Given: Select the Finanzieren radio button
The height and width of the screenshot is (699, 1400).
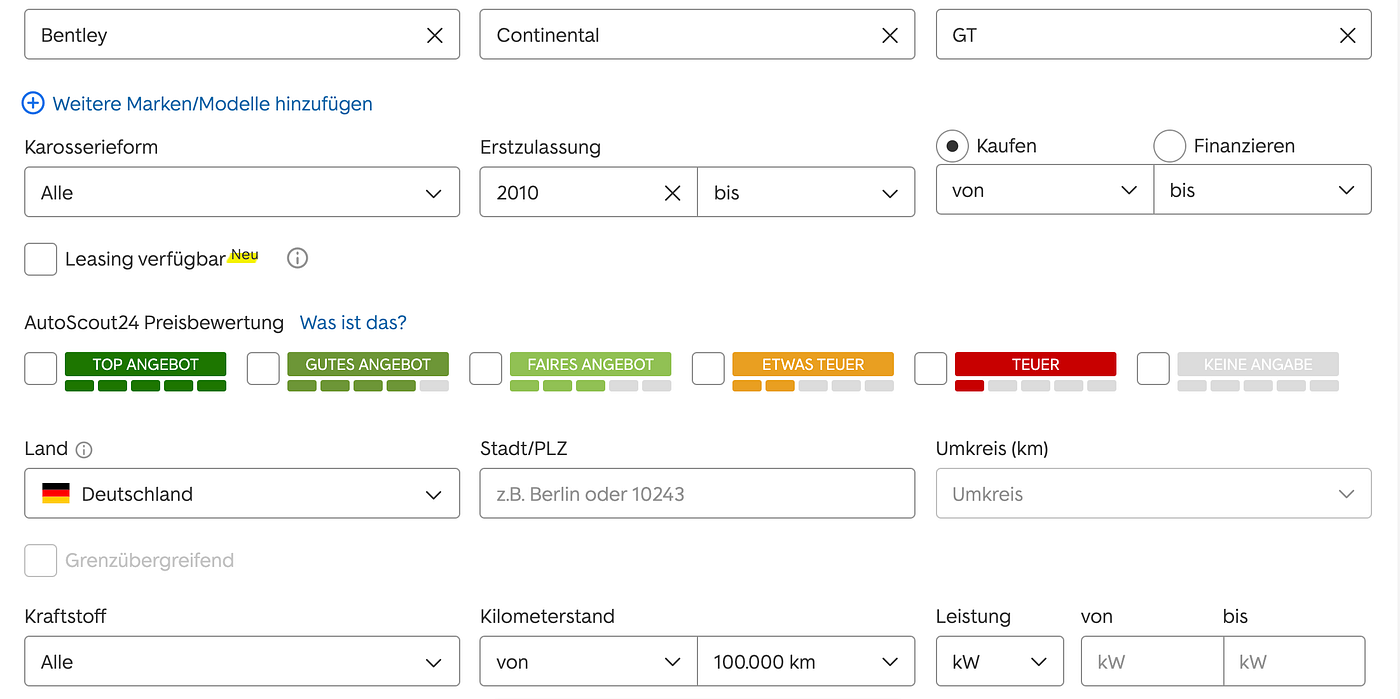Looking at the screenshot, I should click(1169, 146).
